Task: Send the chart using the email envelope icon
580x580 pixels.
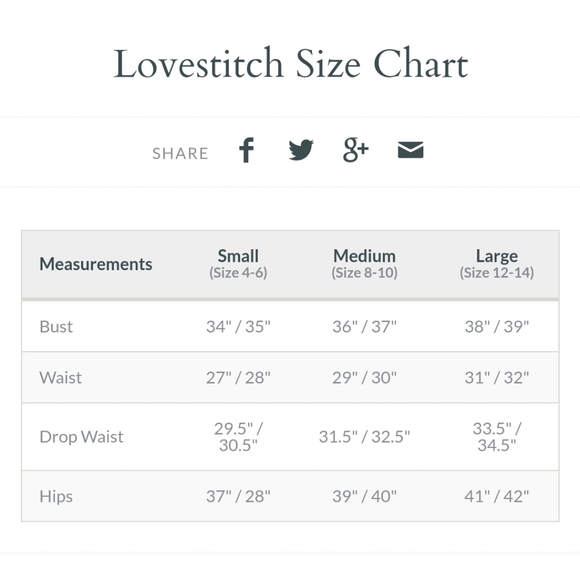Action: coord(410,150)
